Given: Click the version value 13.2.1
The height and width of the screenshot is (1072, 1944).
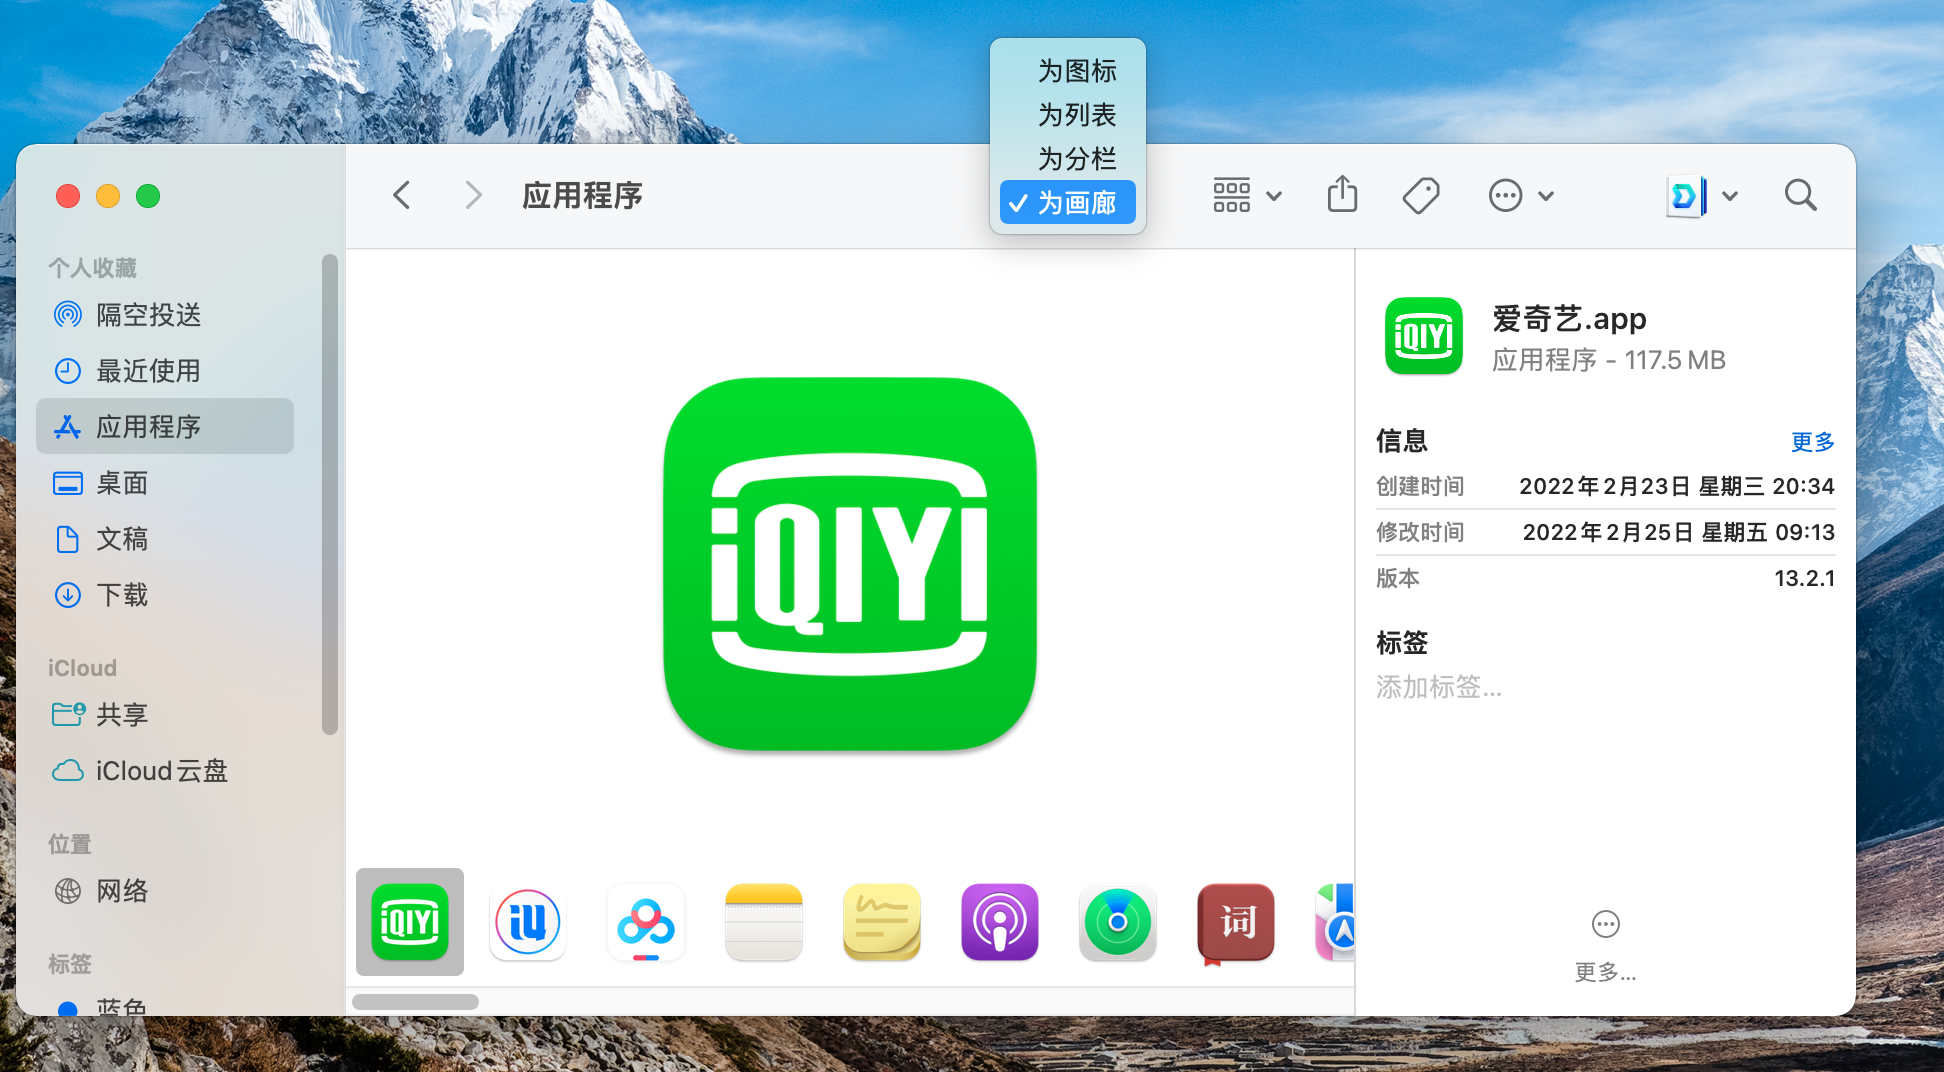Looking at the screenshot, I should pyautogui.click(x=1805, y=578).
